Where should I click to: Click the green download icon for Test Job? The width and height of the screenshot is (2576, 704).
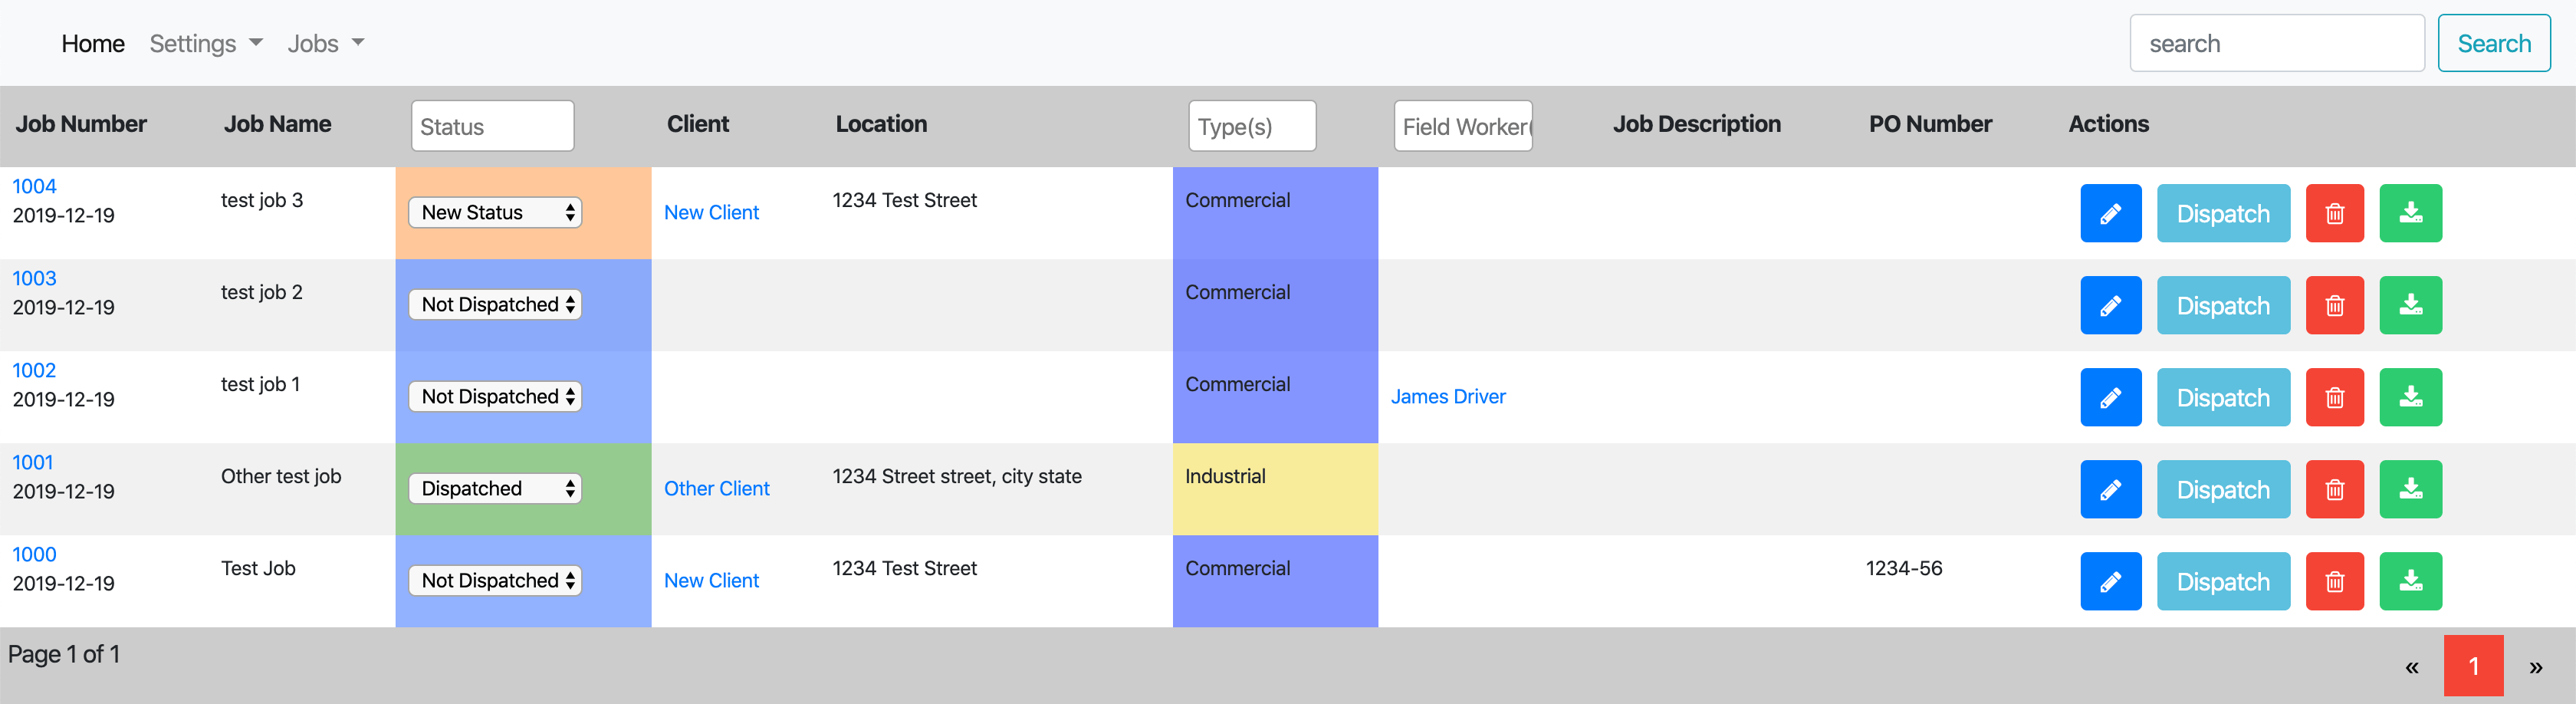pos(2411,581)
